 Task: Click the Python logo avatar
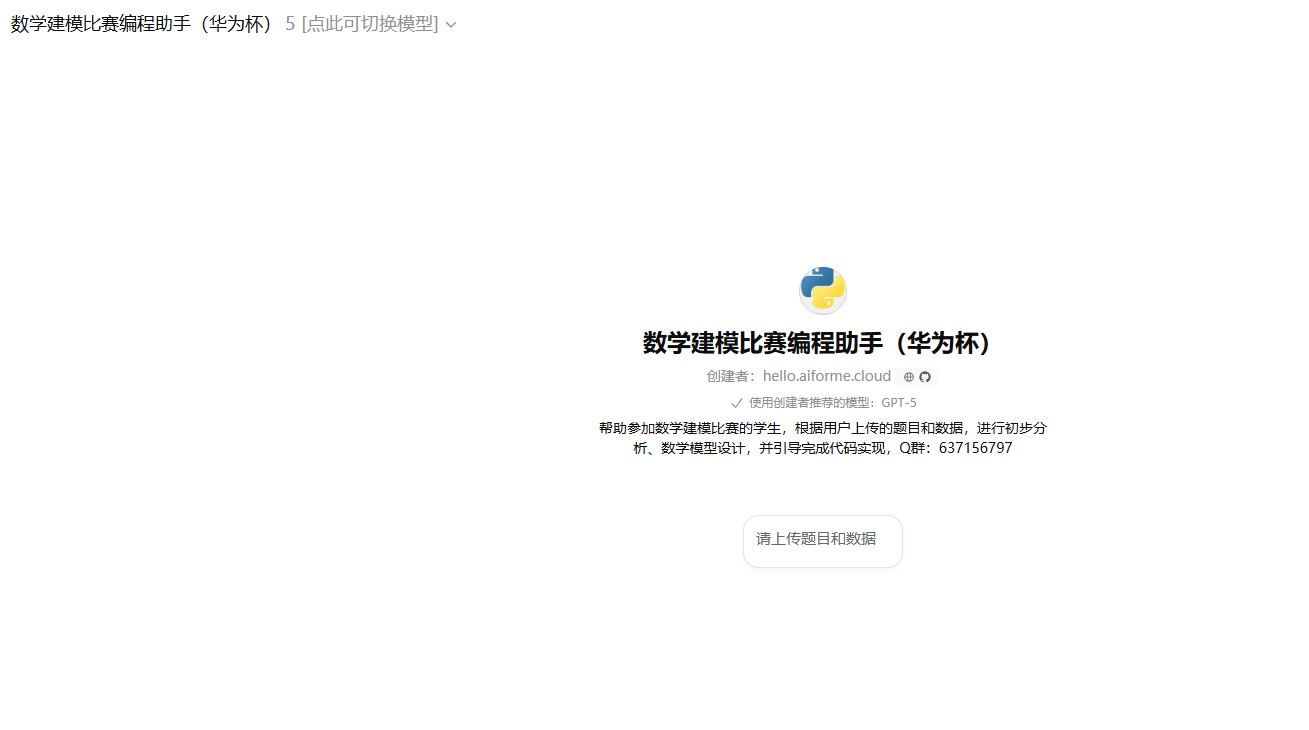click(823, 290)
